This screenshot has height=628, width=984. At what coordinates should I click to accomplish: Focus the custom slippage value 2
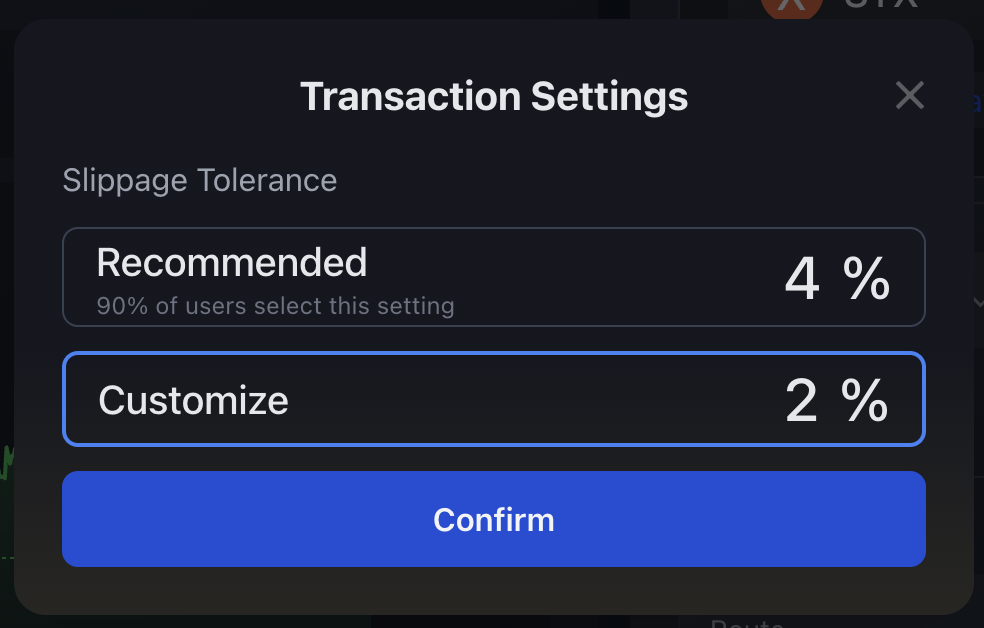pos(801,400)
